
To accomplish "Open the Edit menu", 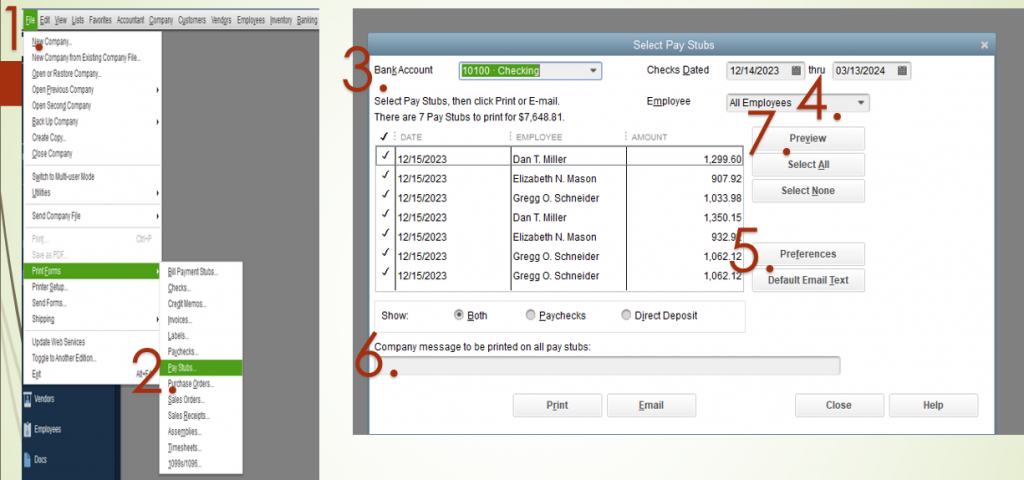I will pyautogui.click(x=45, y=20).
